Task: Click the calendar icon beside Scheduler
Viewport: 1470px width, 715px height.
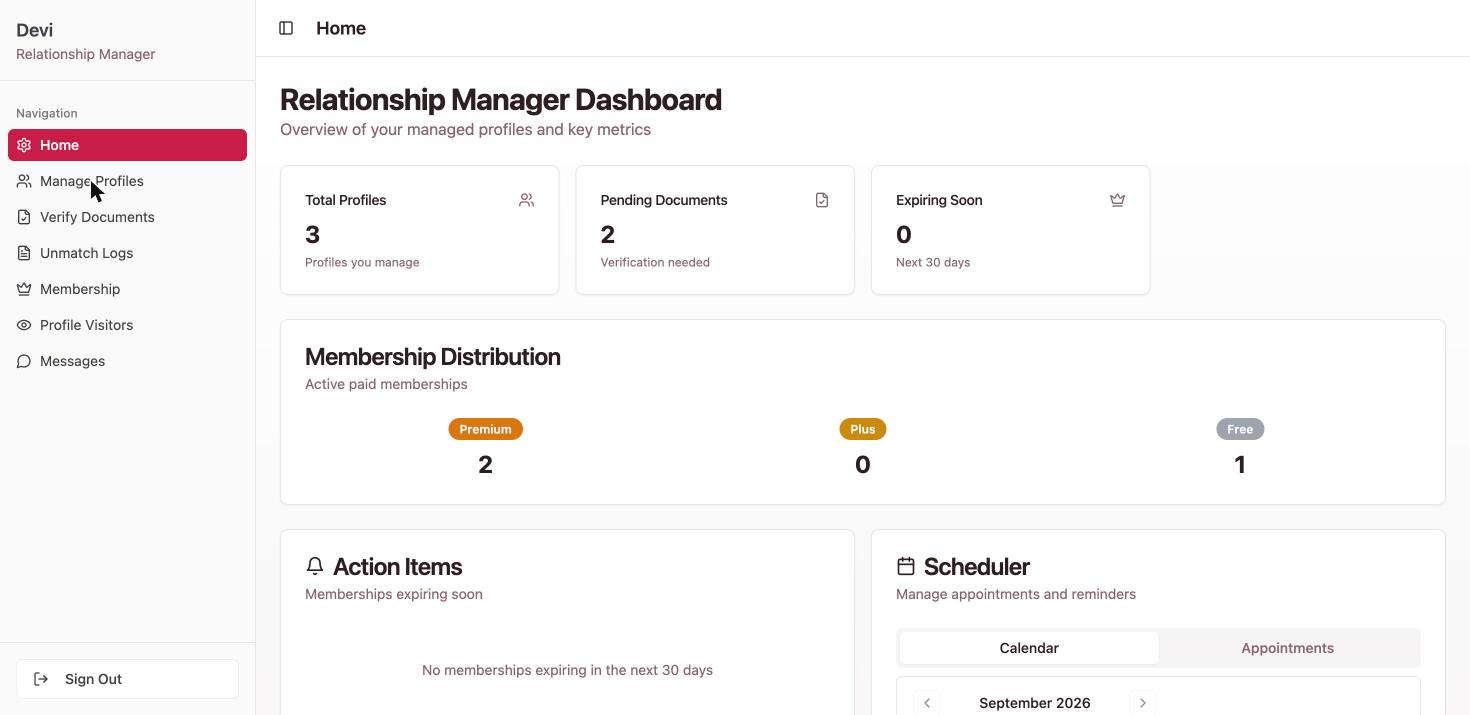Action: 906,566
